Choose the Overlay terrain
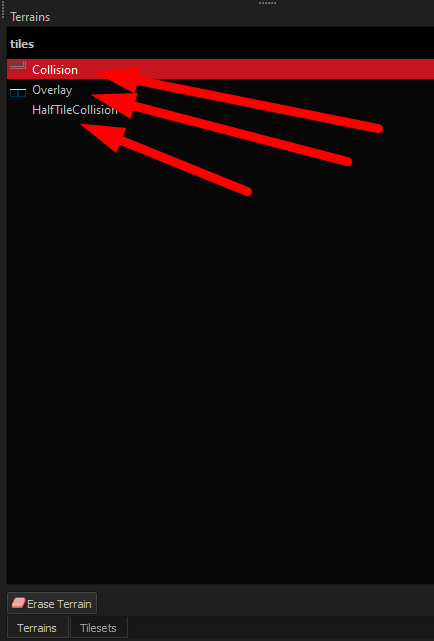The height and width of the screenshot is (641, 434). pyautogui.click(x=220, y=90)
